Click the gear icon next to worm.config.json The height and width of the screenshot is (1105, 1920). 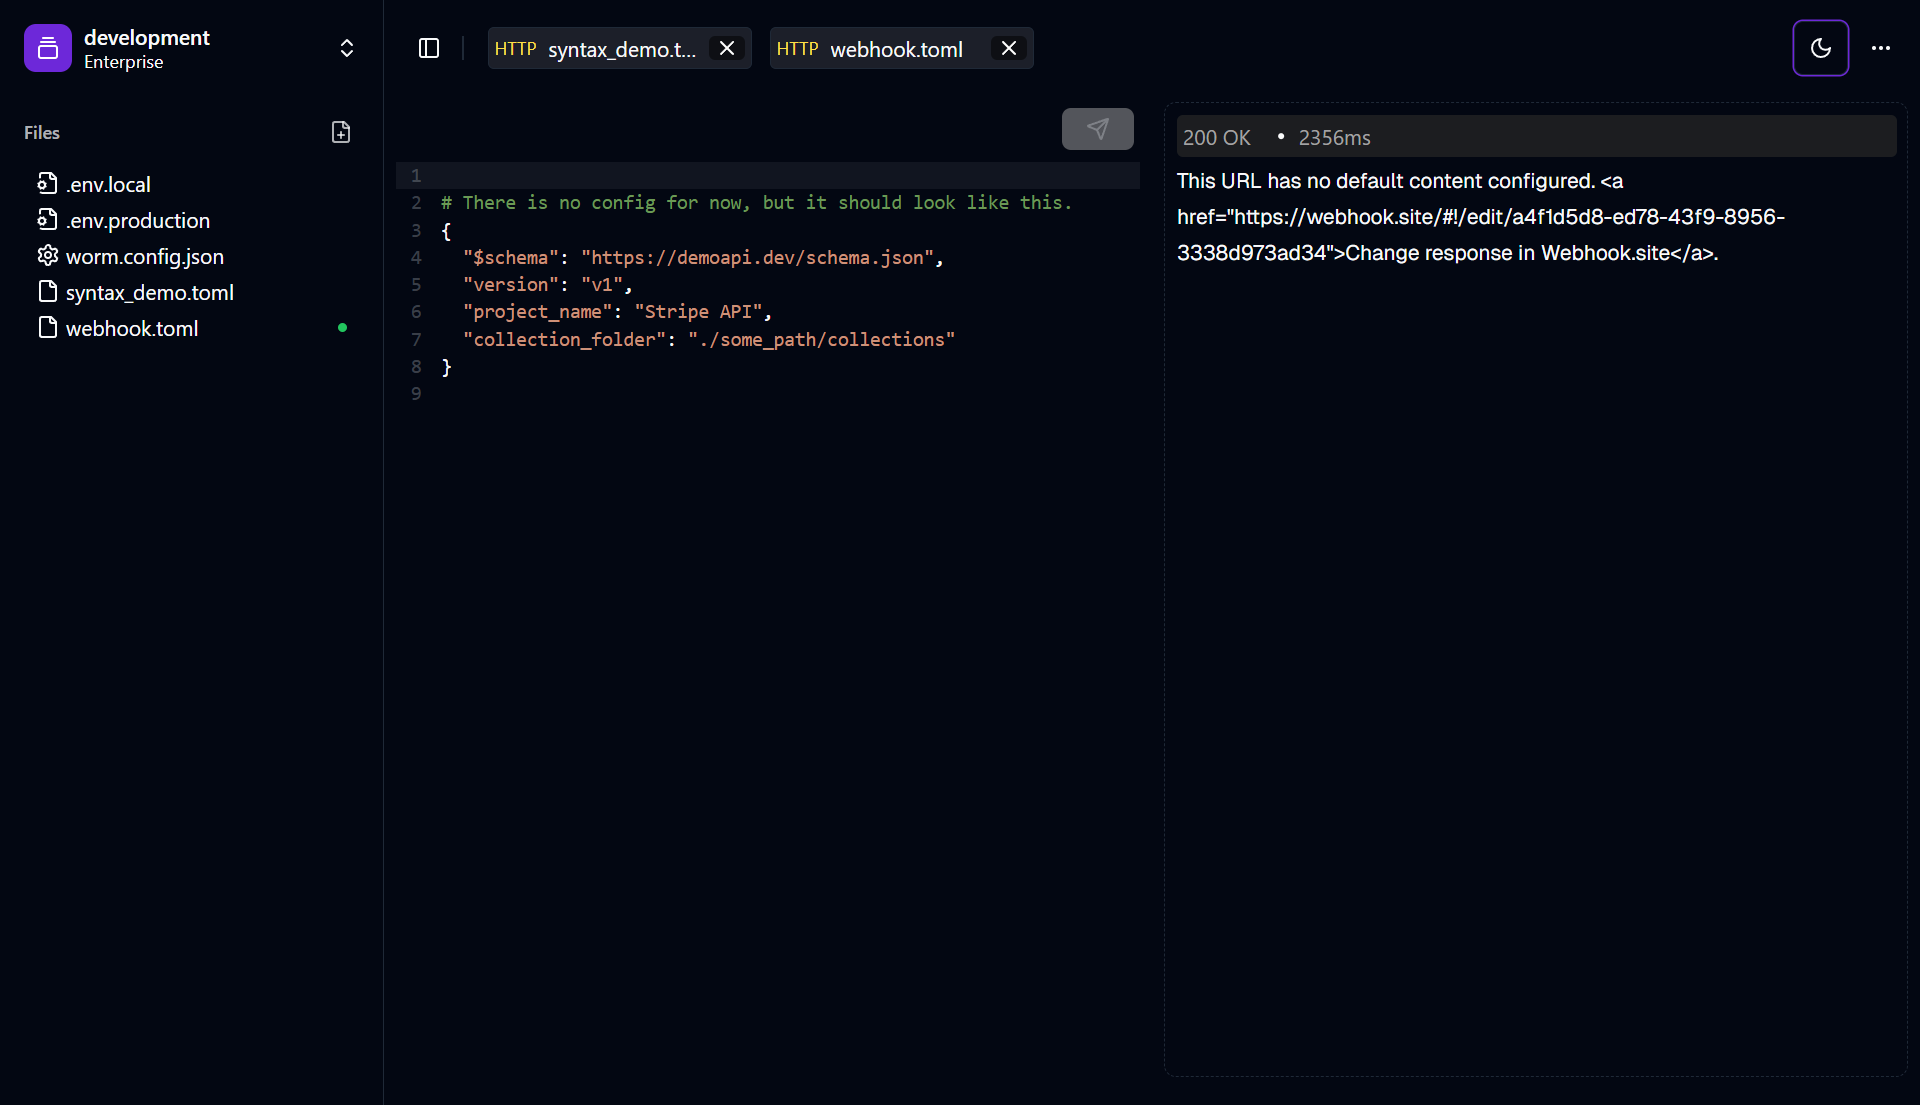tap(47, 256)
